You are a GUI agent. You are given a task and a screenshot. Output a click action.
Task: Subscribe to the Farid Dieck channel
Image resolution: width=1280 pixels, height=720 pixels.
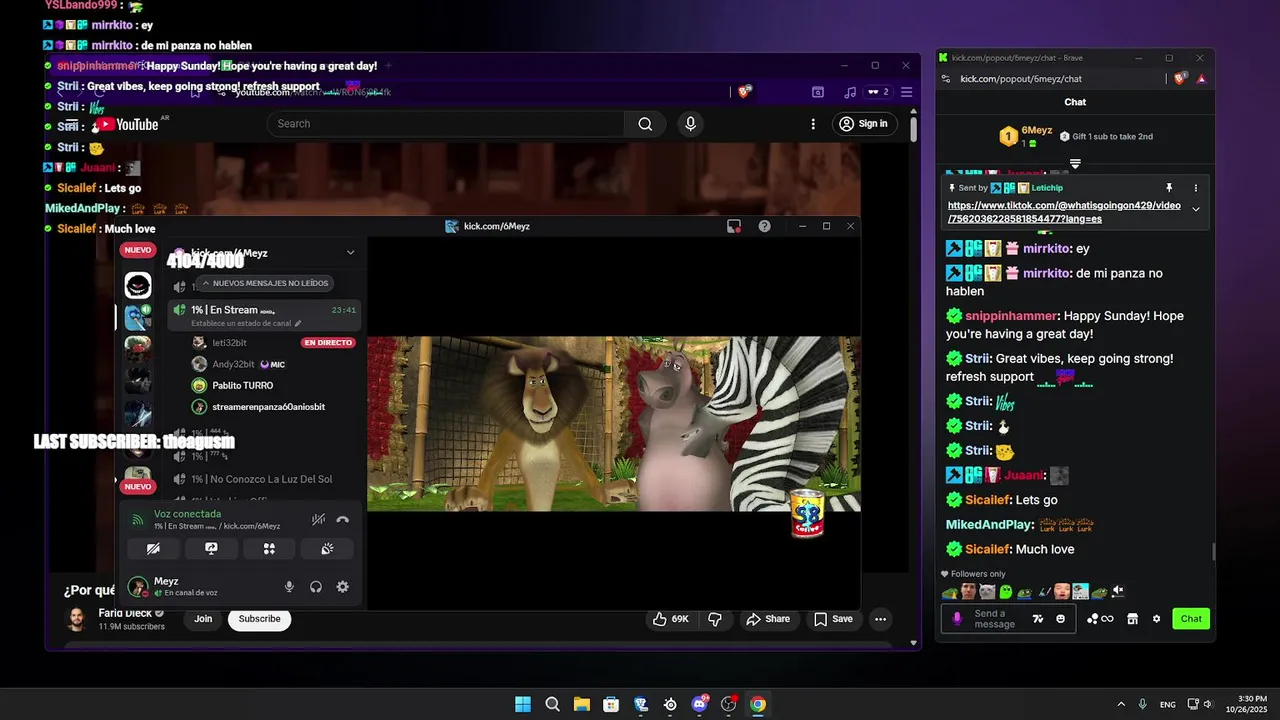click(x=259, y=619)
